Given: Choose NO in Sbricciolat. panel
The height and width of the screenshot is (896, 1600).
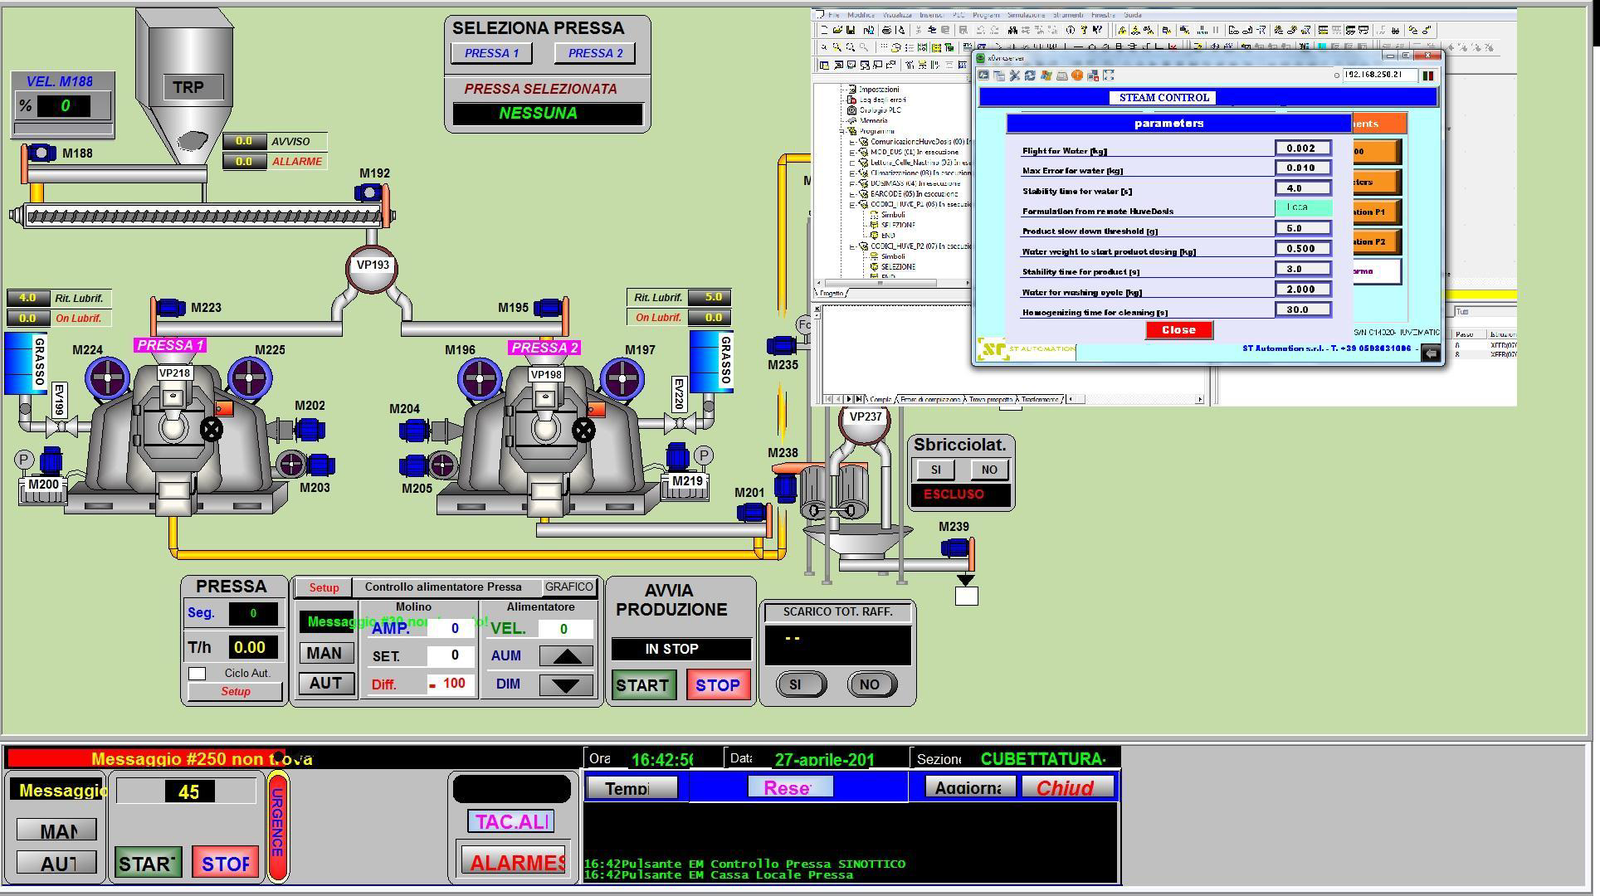Looking at the screenshot, I should coord(989,470).
